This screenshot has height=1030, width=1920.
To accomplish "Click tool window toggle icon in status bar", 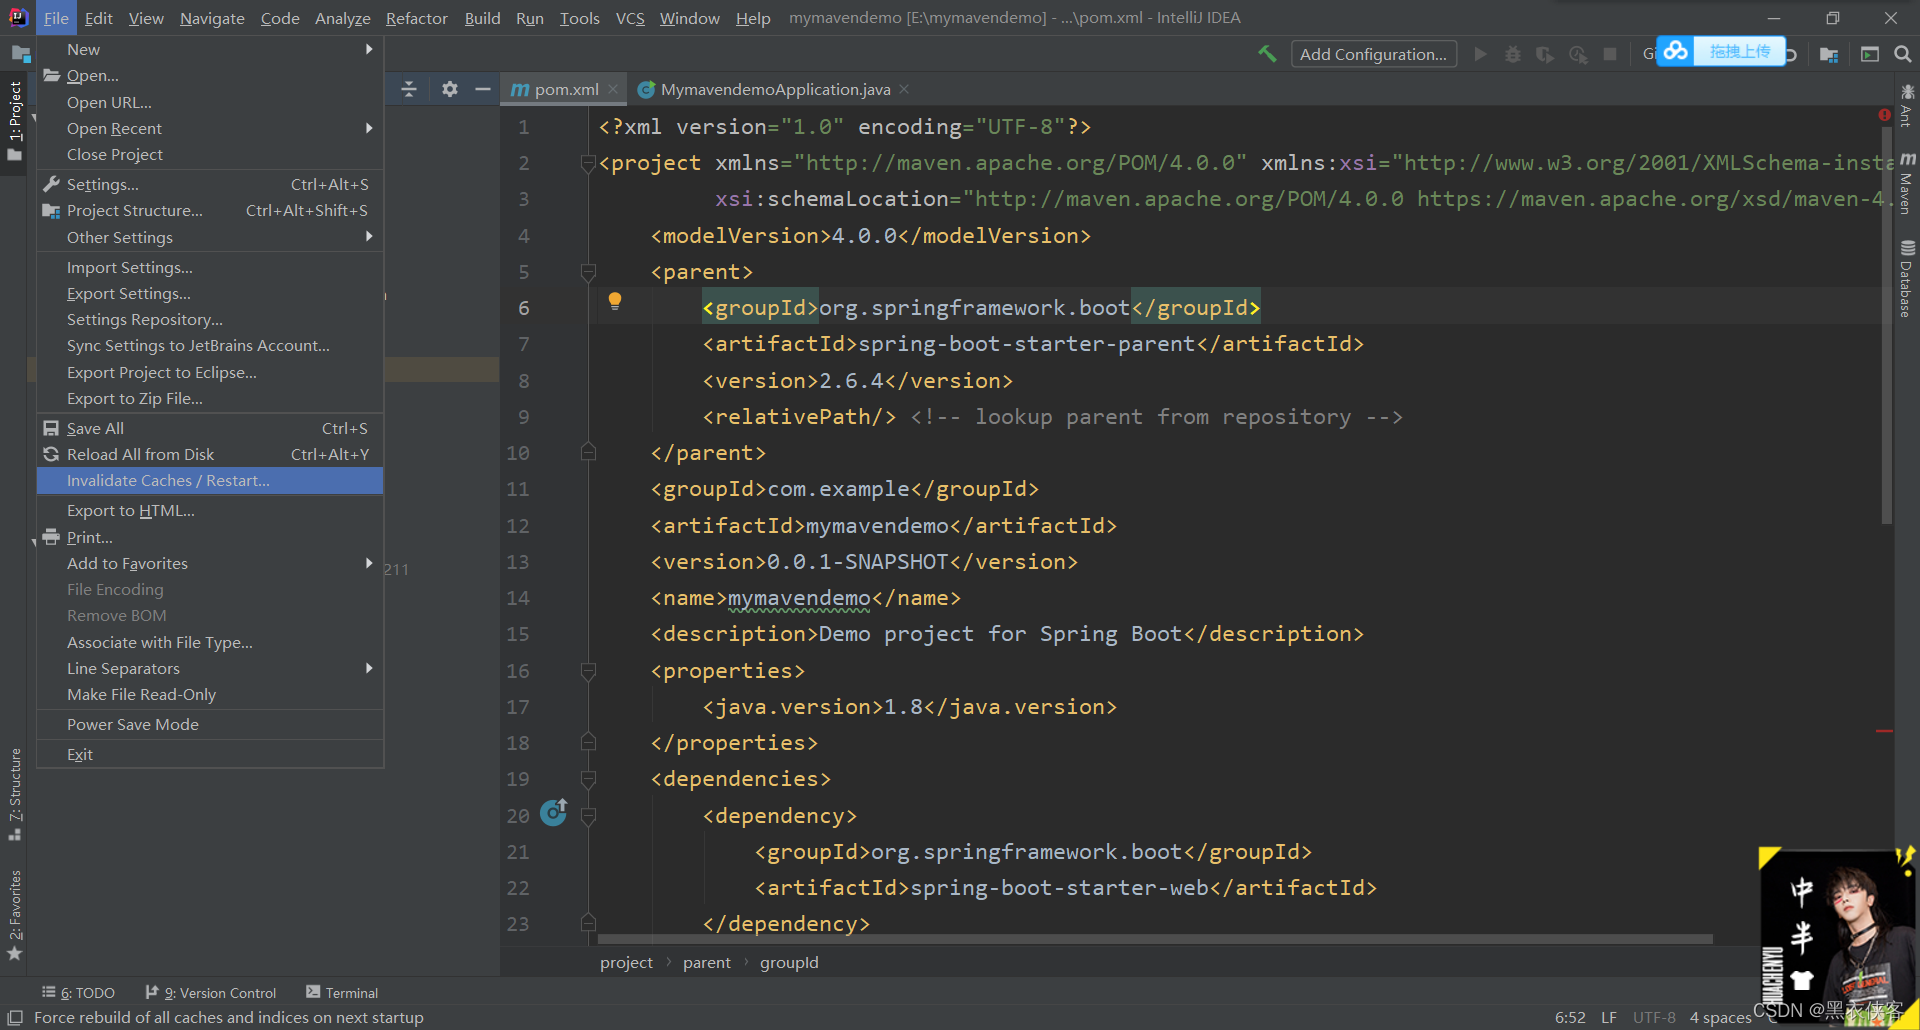I will point(15,1017).
